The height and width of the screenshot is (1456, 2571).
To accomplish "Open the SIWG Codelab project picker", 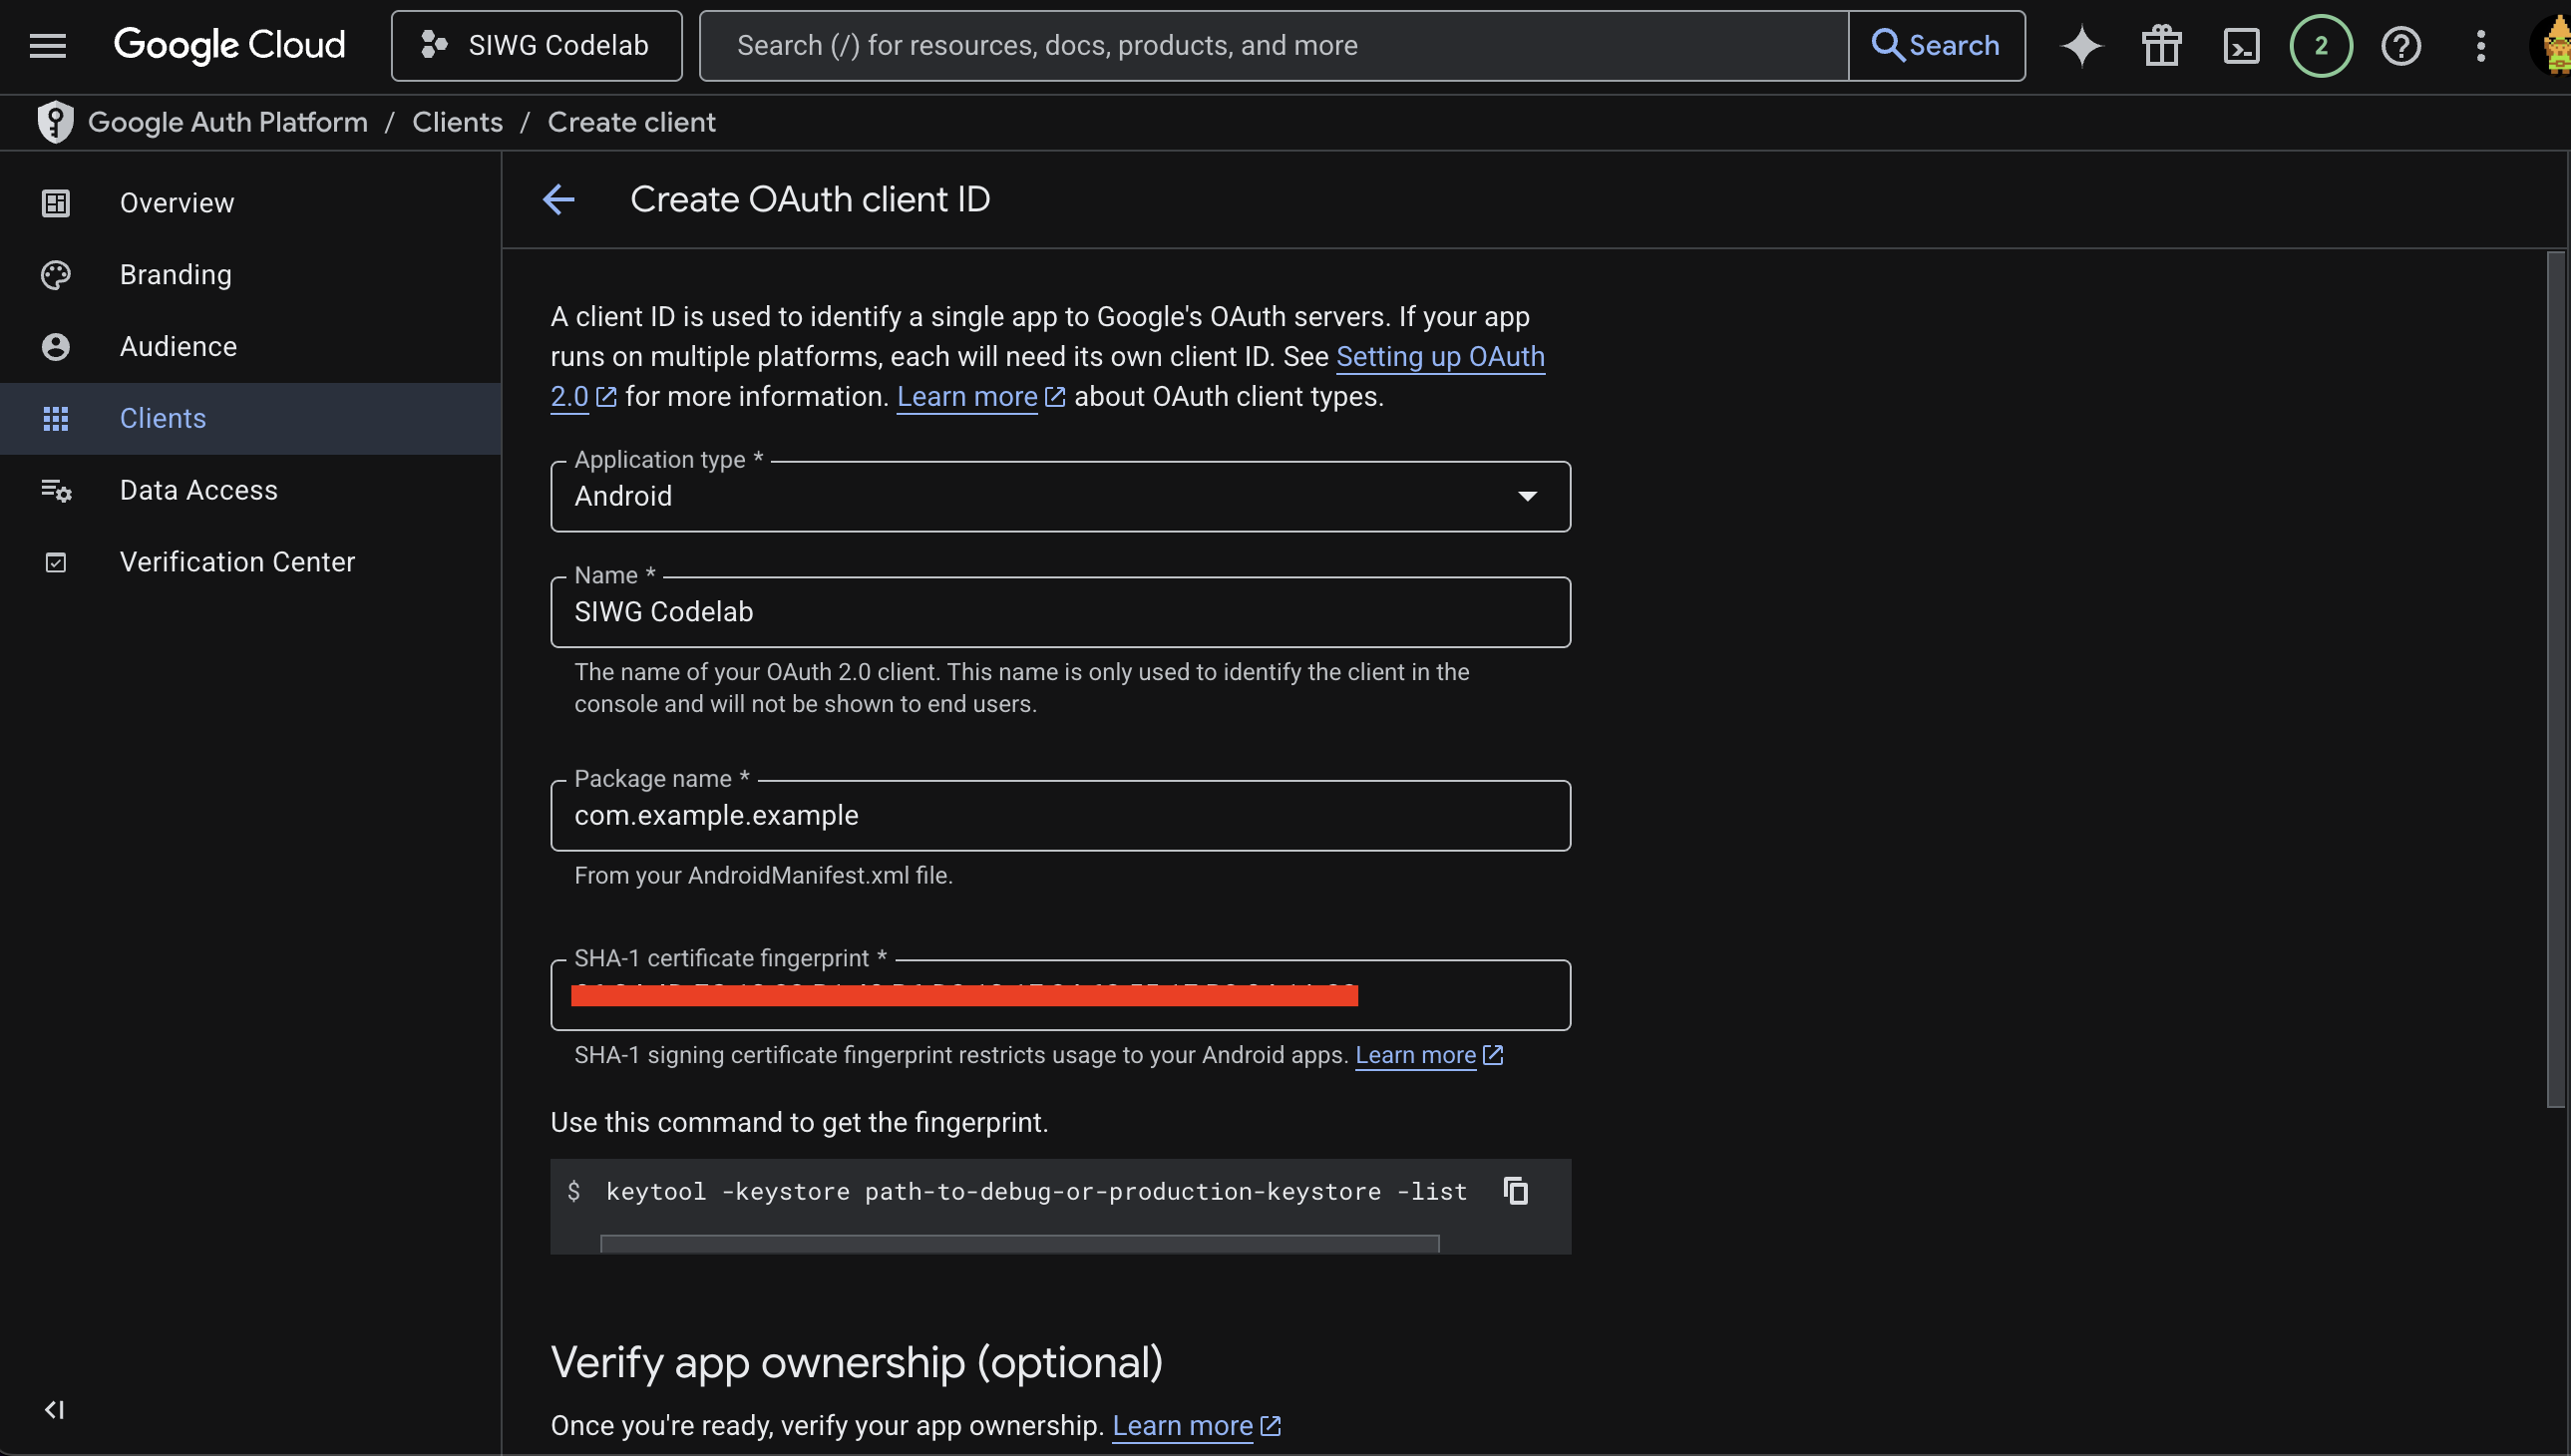I will point(536,45).
